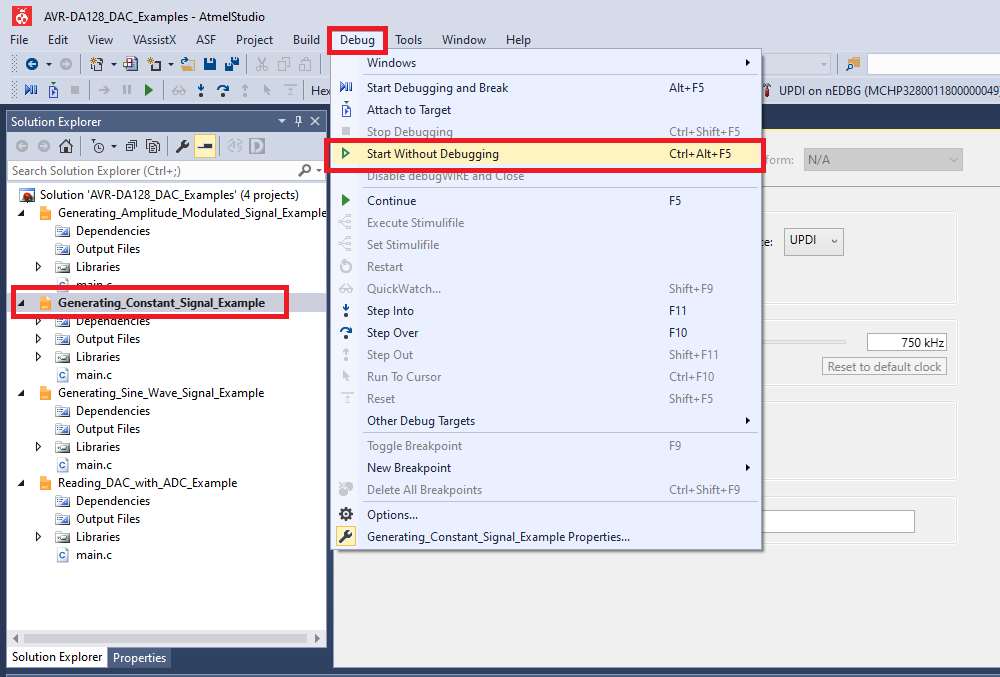Click the Pending Changes Filter clock icon
Image resolution: width=1000 pixels, height=677 pixels.
pos(98,147)
